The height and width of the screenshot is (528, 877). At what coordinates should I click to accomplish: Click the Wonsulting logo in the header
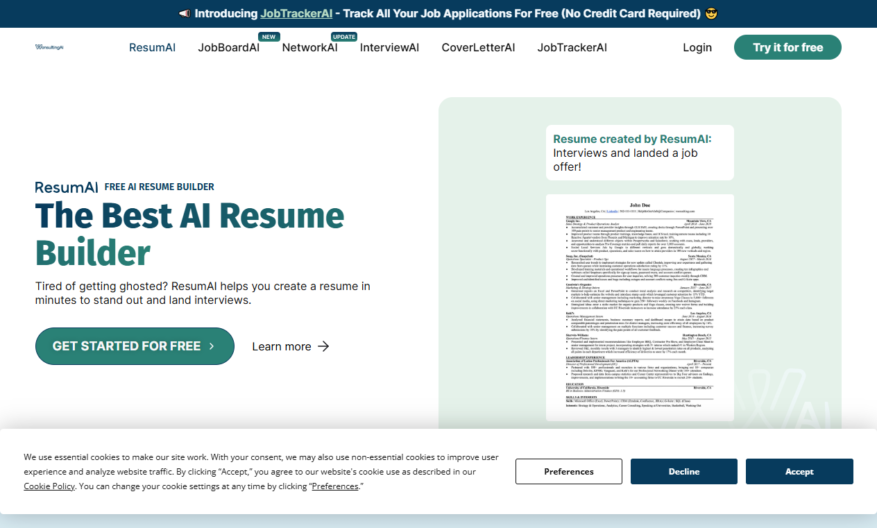[x=49, y=47]
